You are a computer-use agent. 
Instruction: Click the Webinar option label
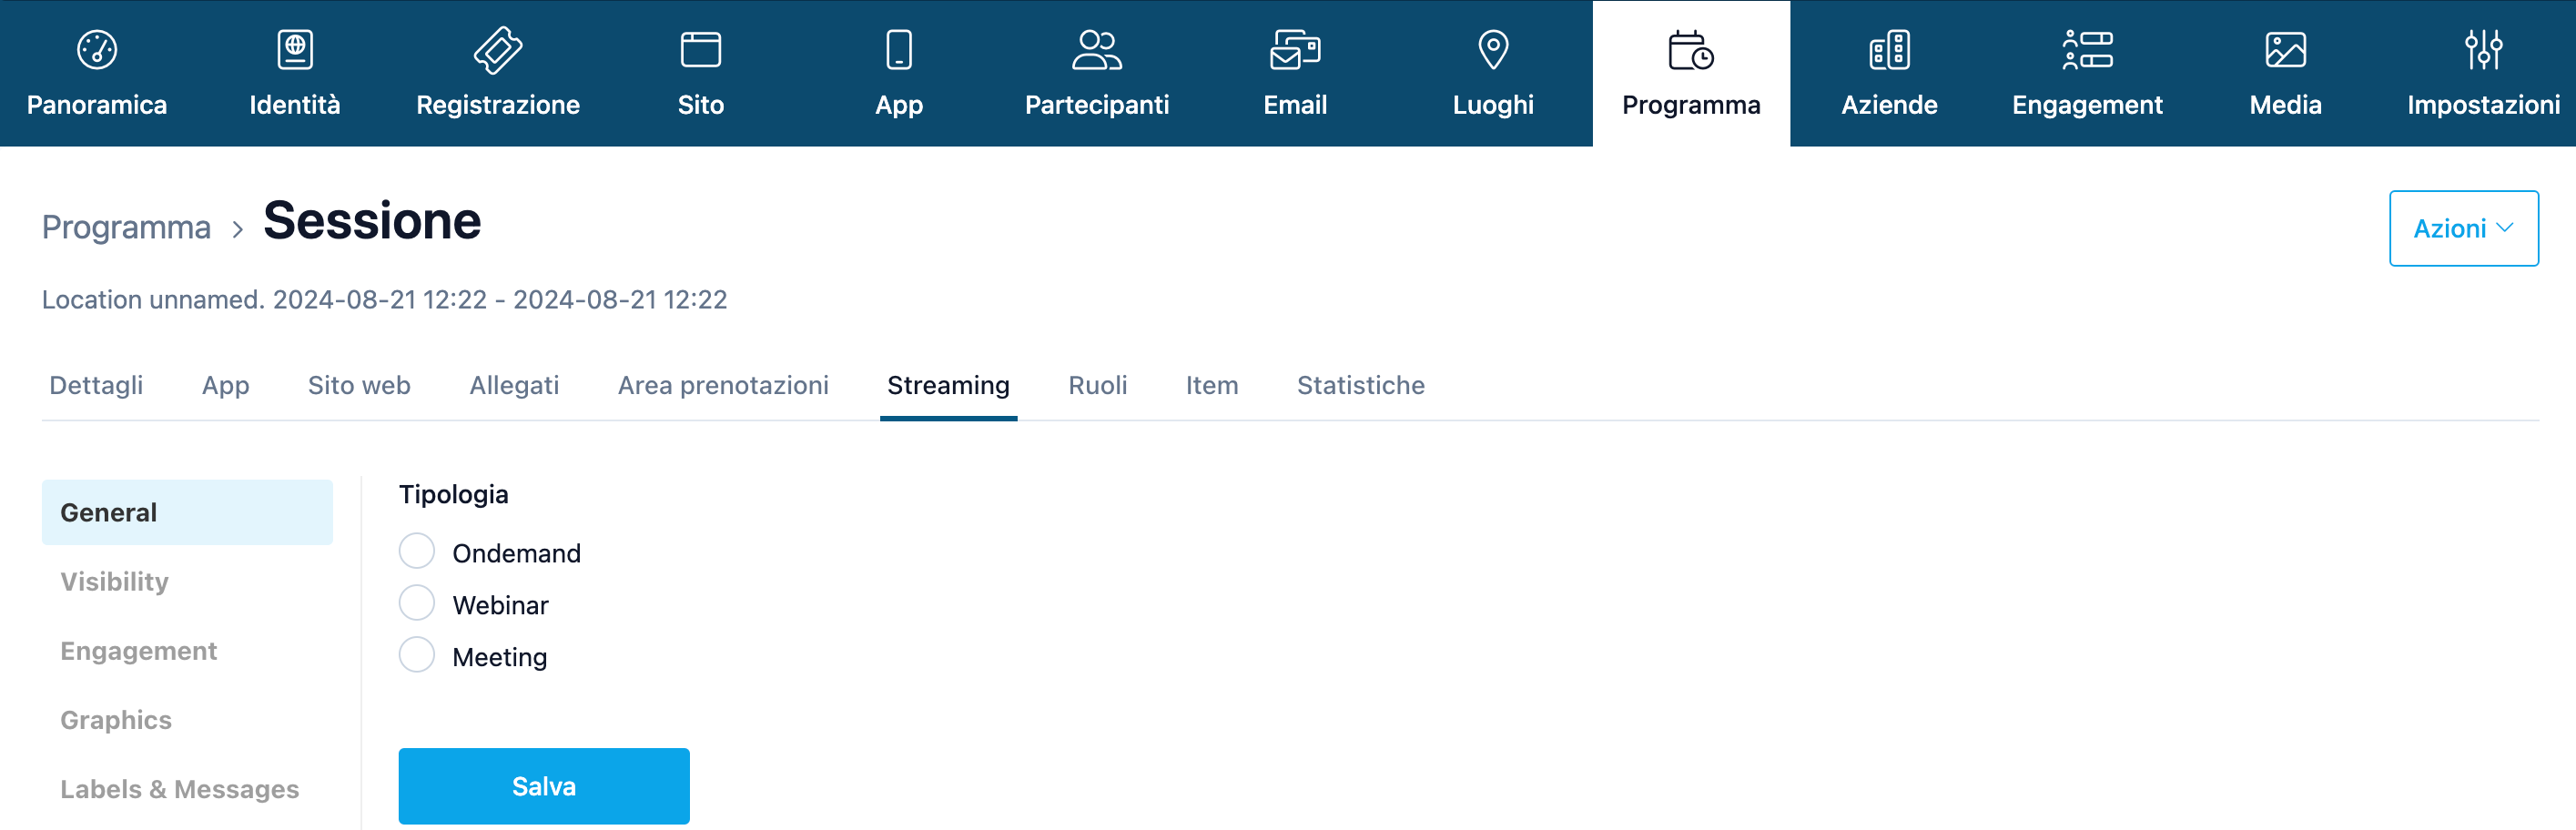(x=500, y=605)
